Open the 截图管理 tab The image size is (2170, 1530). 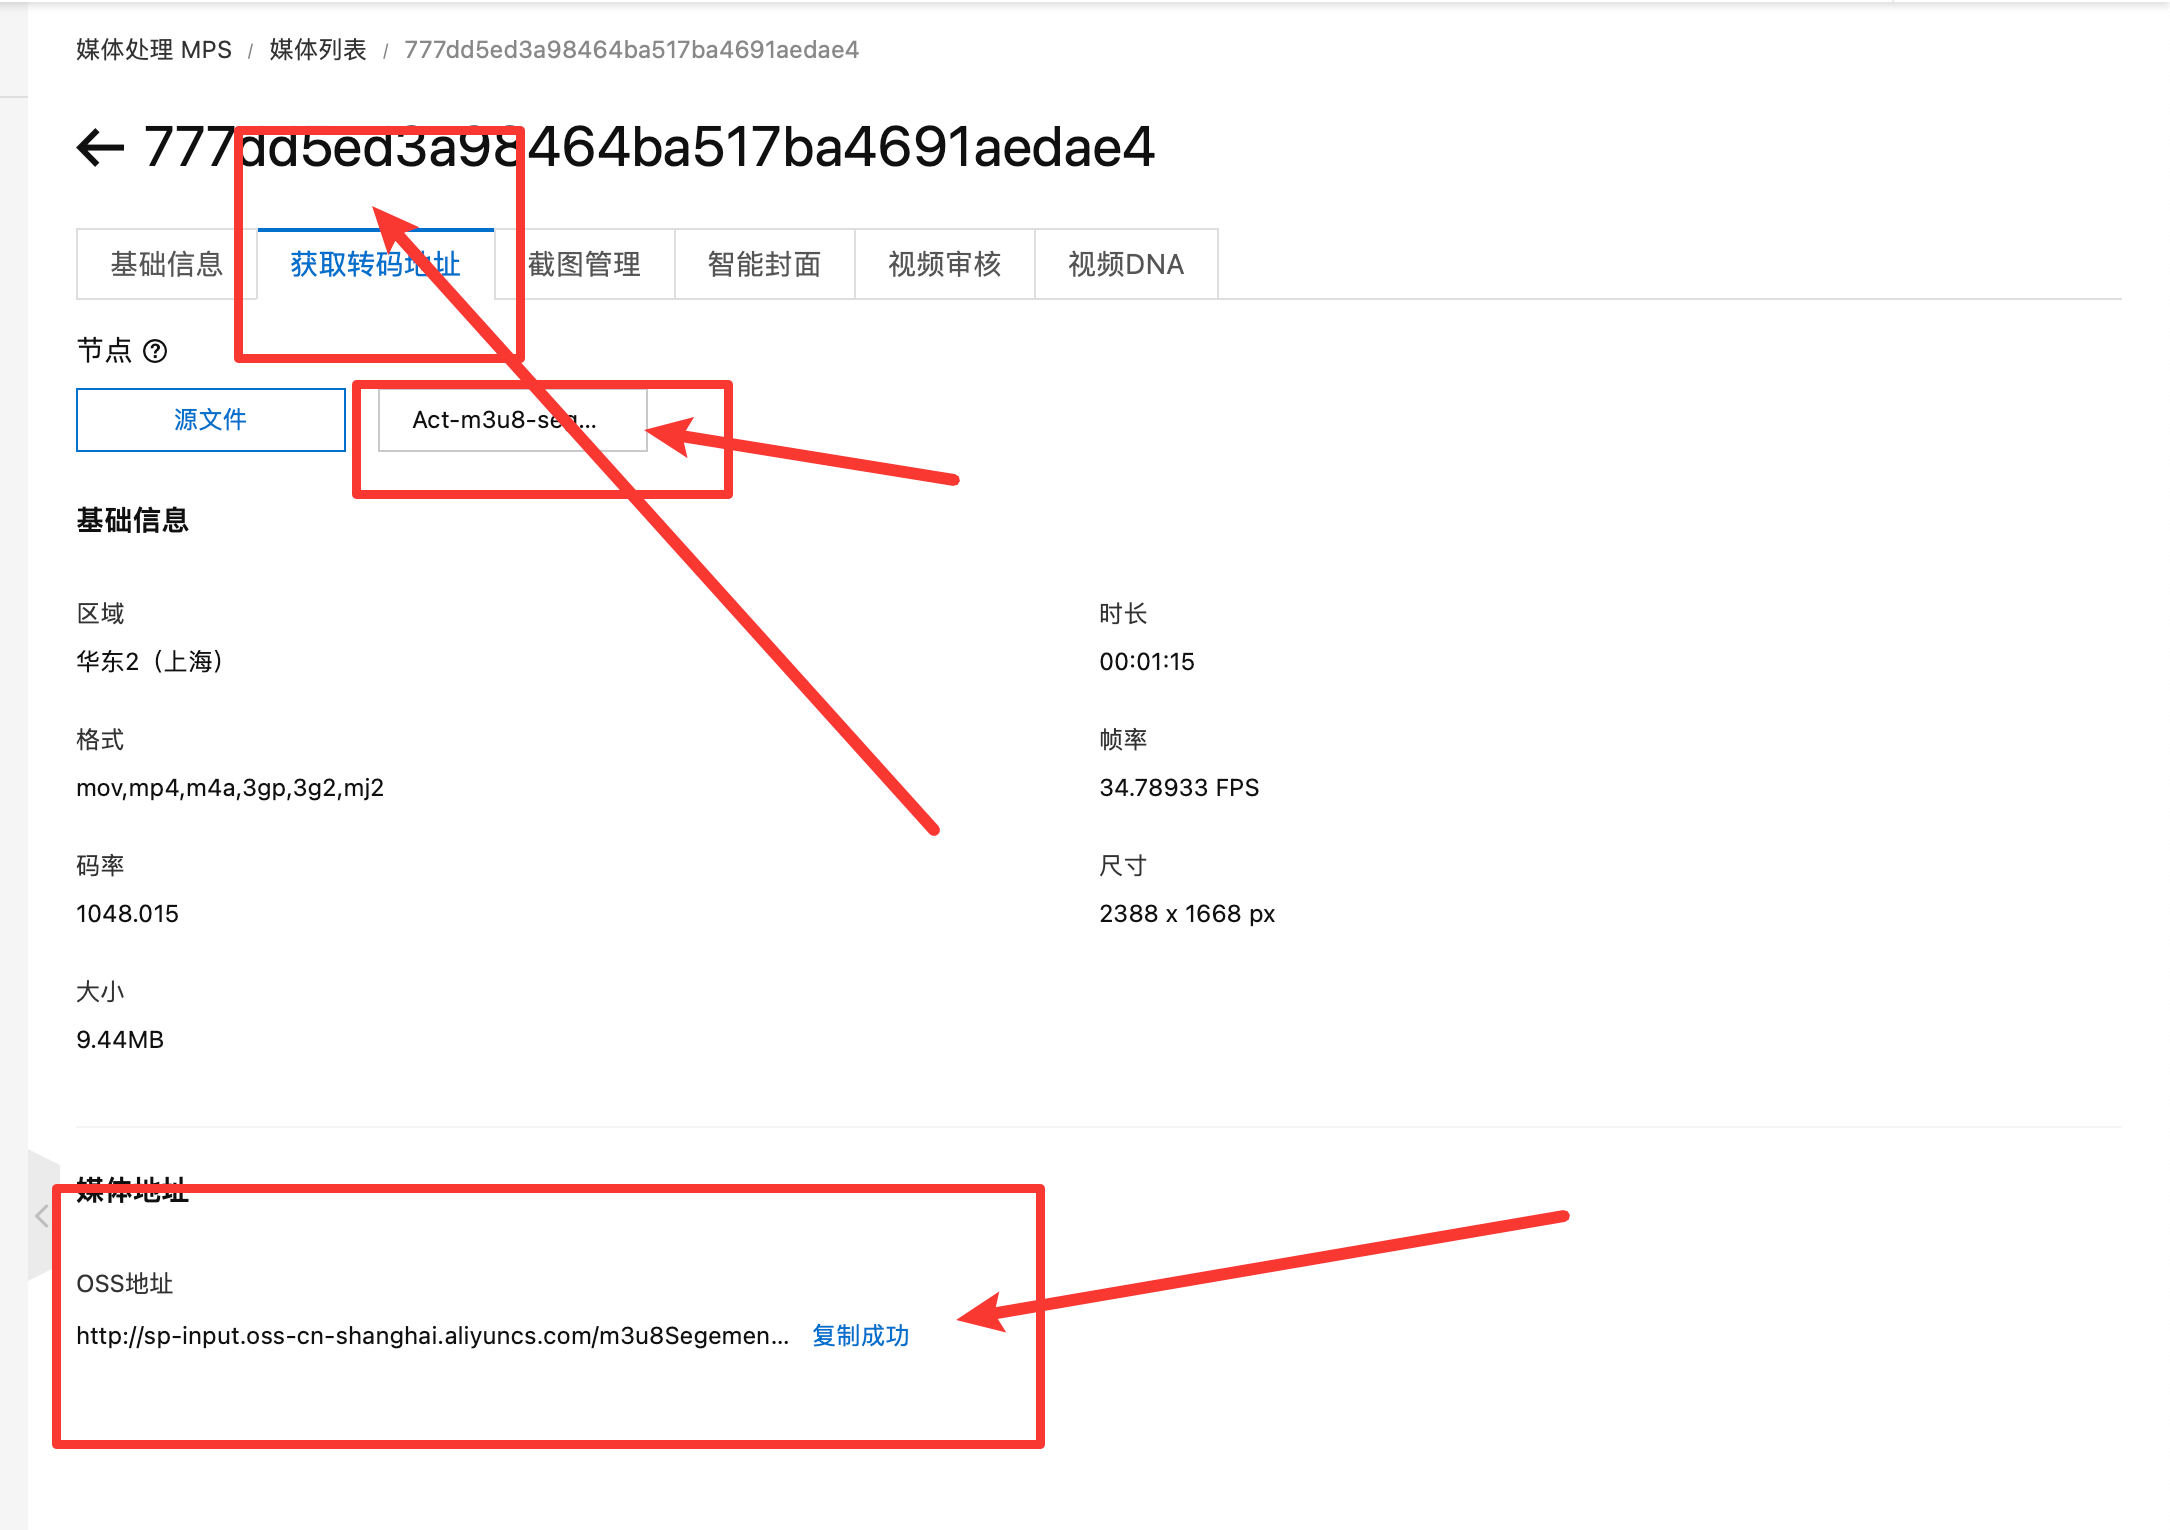(584, 264)
